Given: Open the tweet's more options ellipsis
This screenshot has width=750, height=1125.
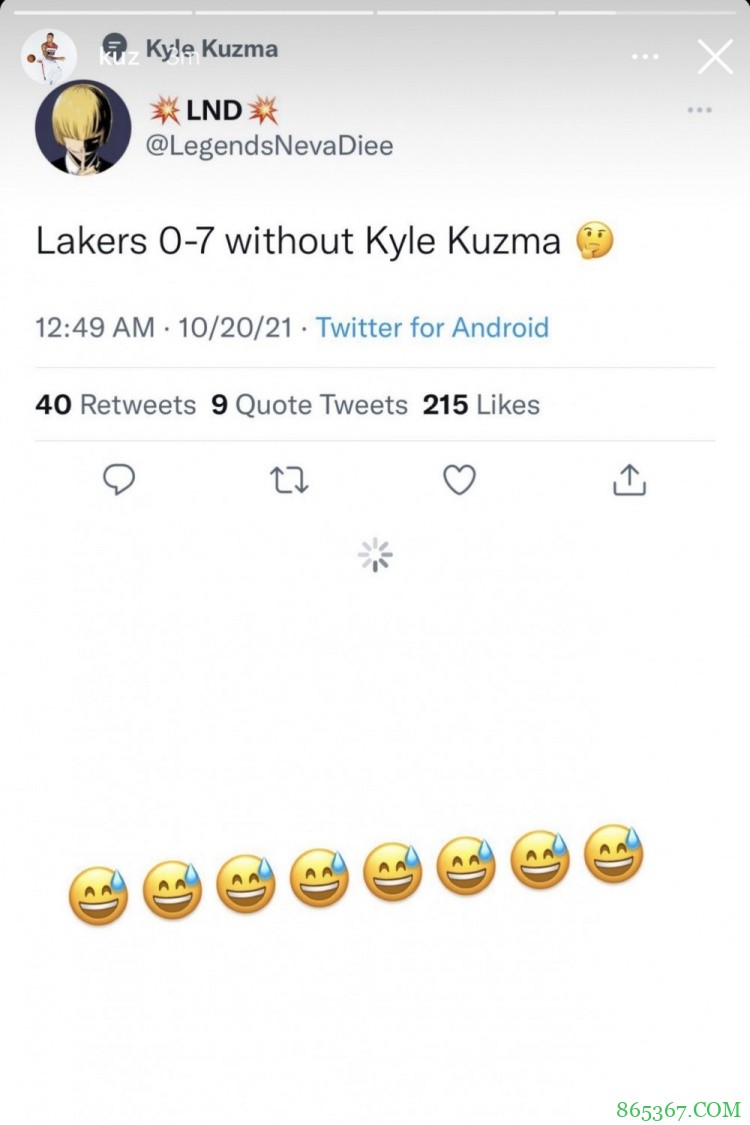Looking at the screenshot, I should [x=699, y=109].
